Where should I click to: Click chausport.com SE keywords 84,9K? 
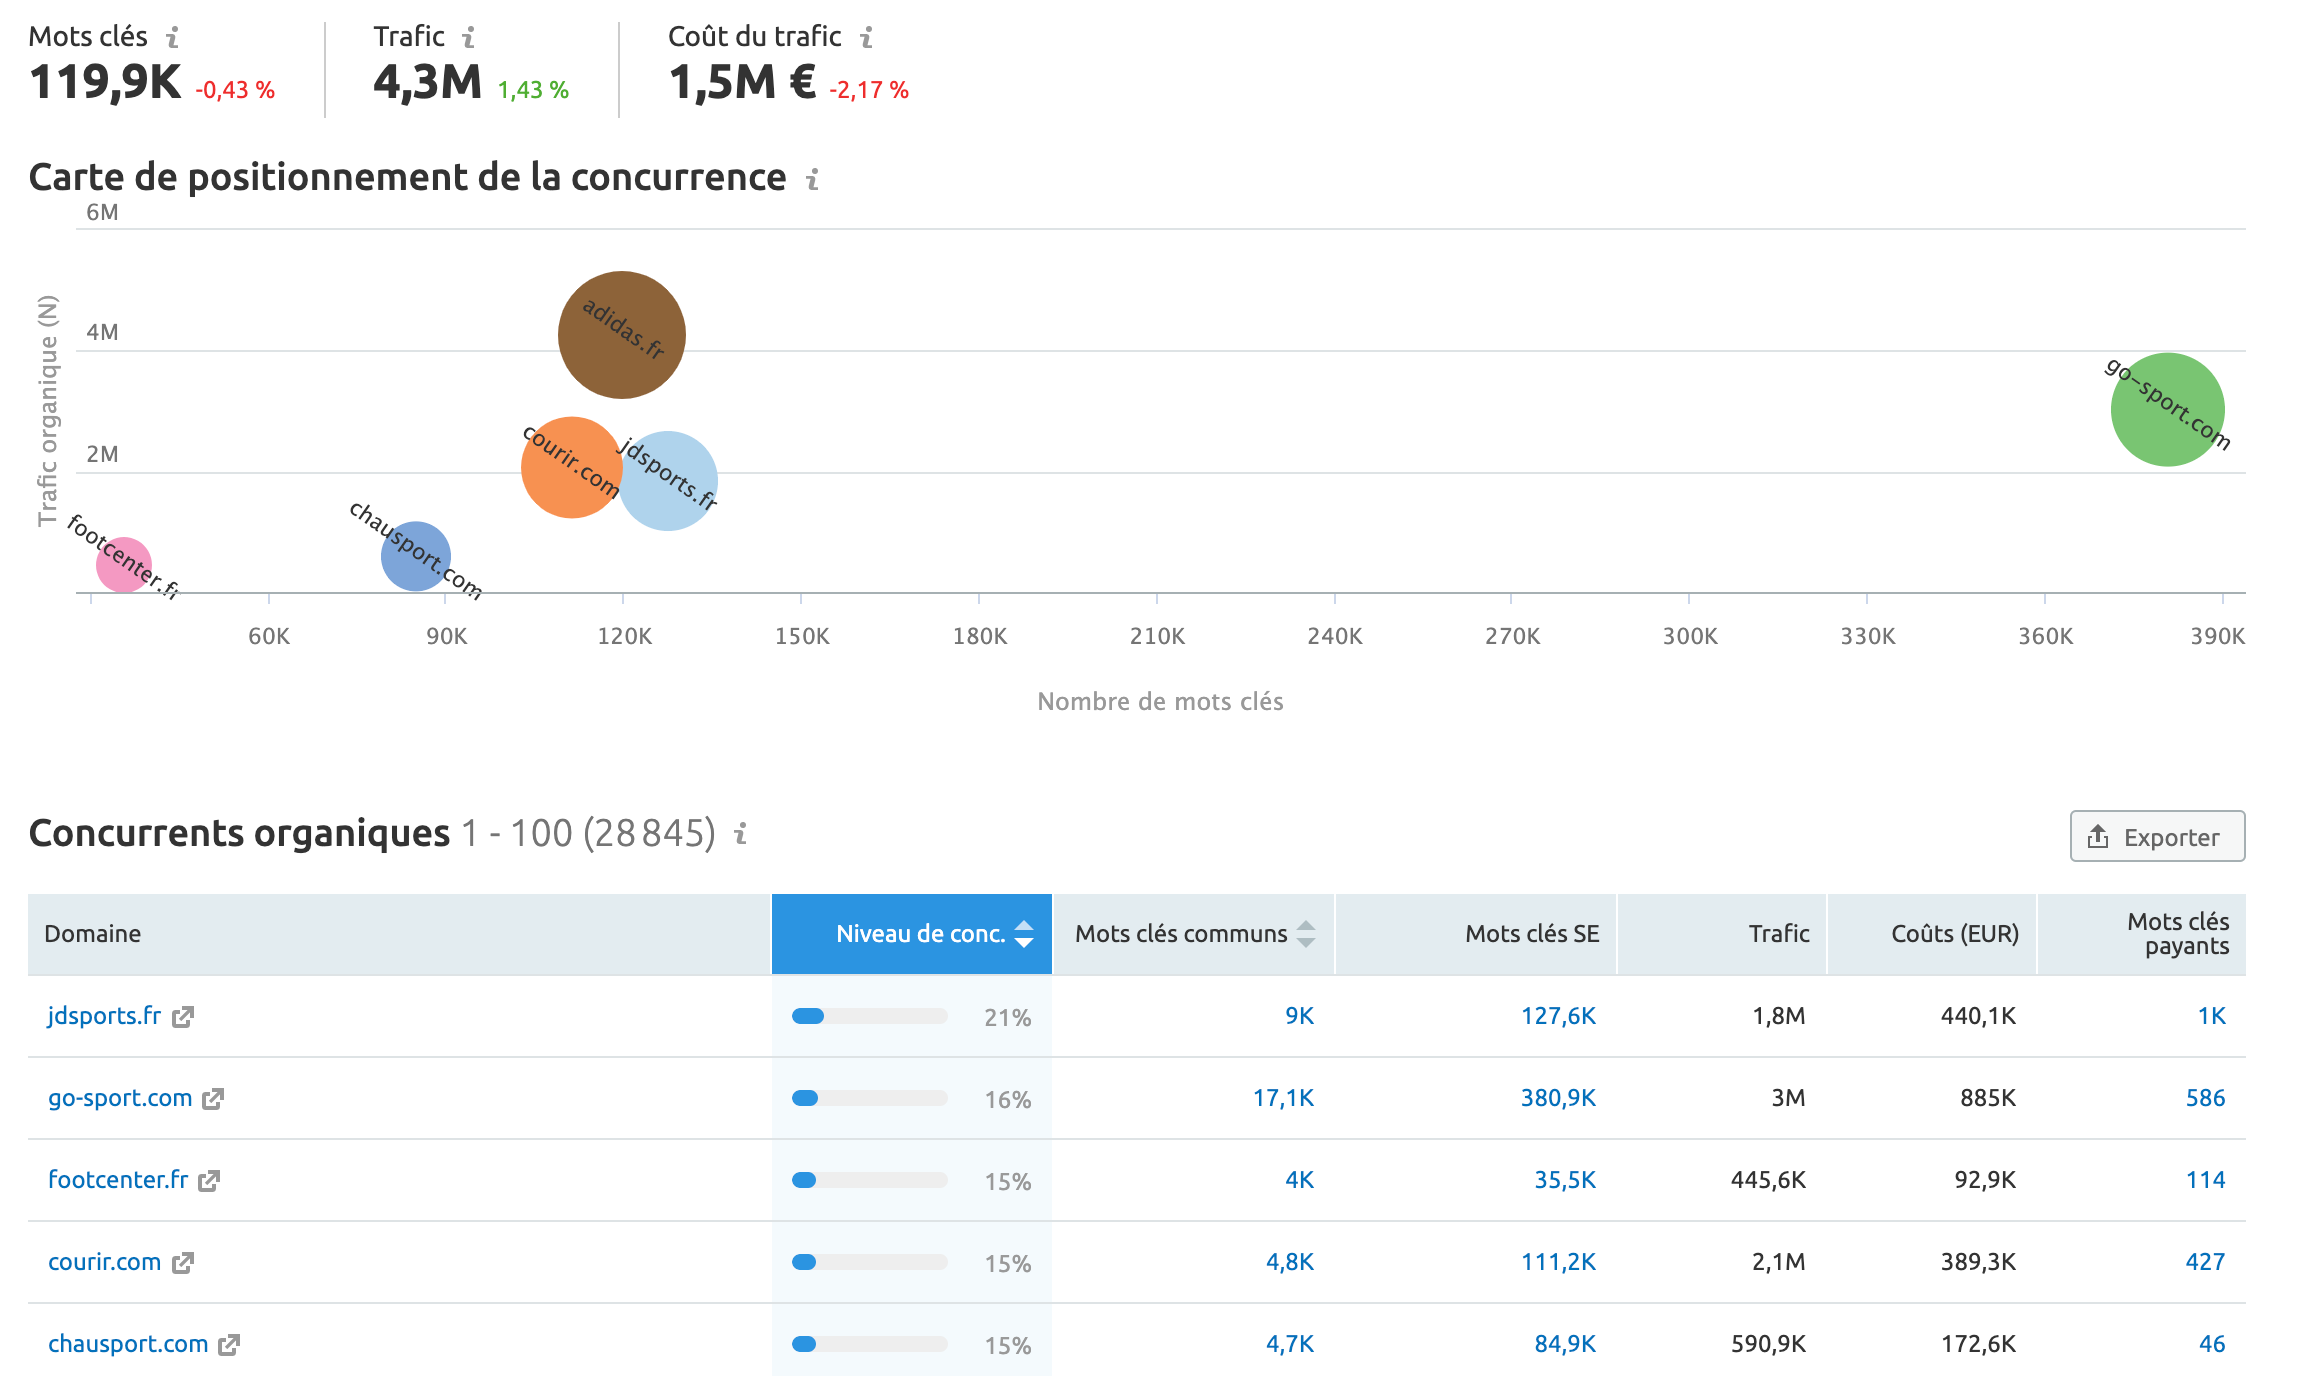tap(1565, 1344)
